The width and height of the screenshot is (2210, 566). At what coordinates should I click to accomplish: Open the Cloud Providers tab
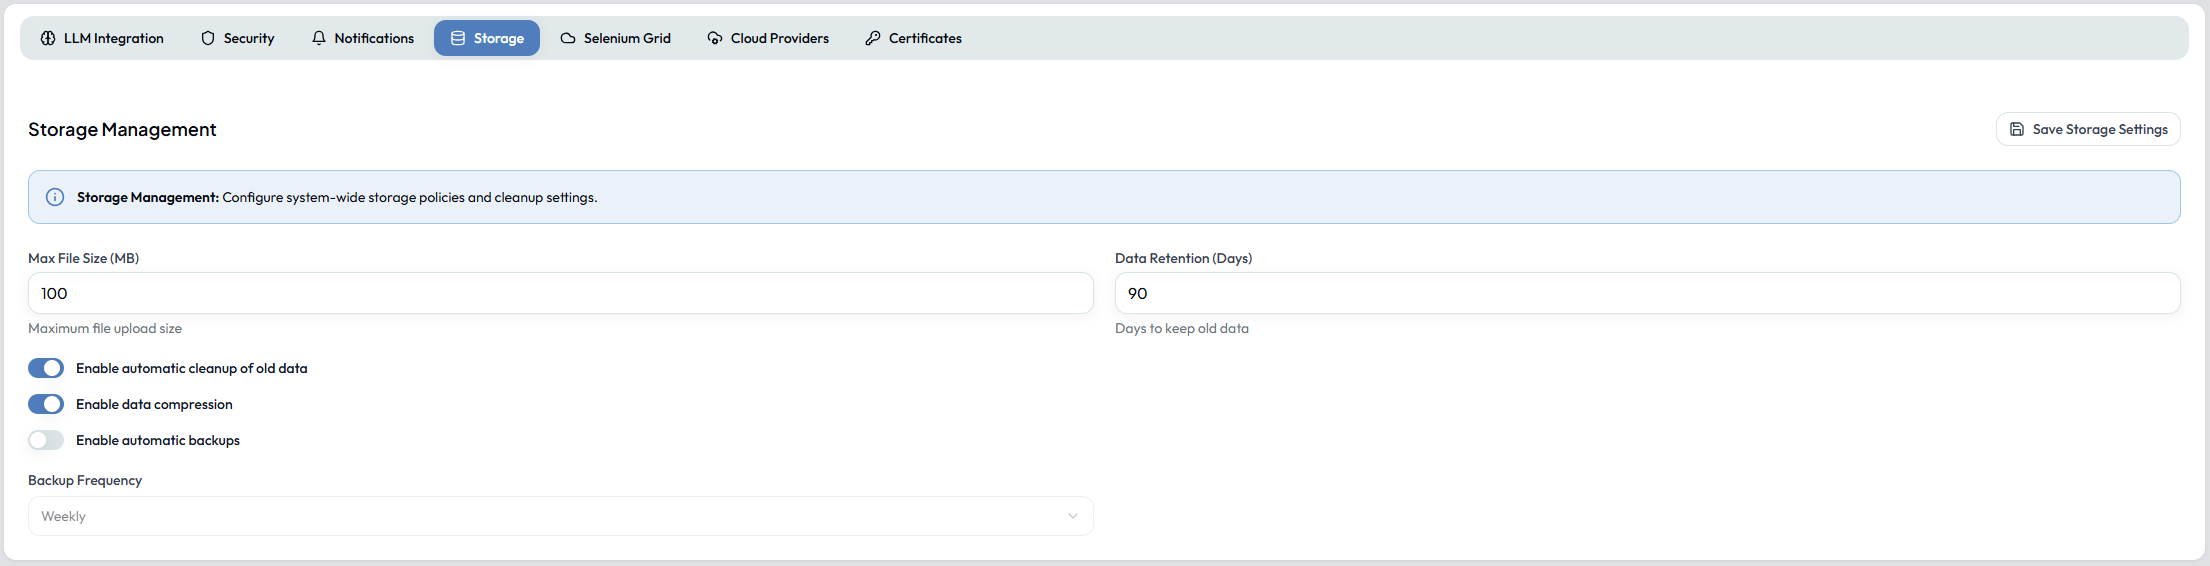pos(768,38)
